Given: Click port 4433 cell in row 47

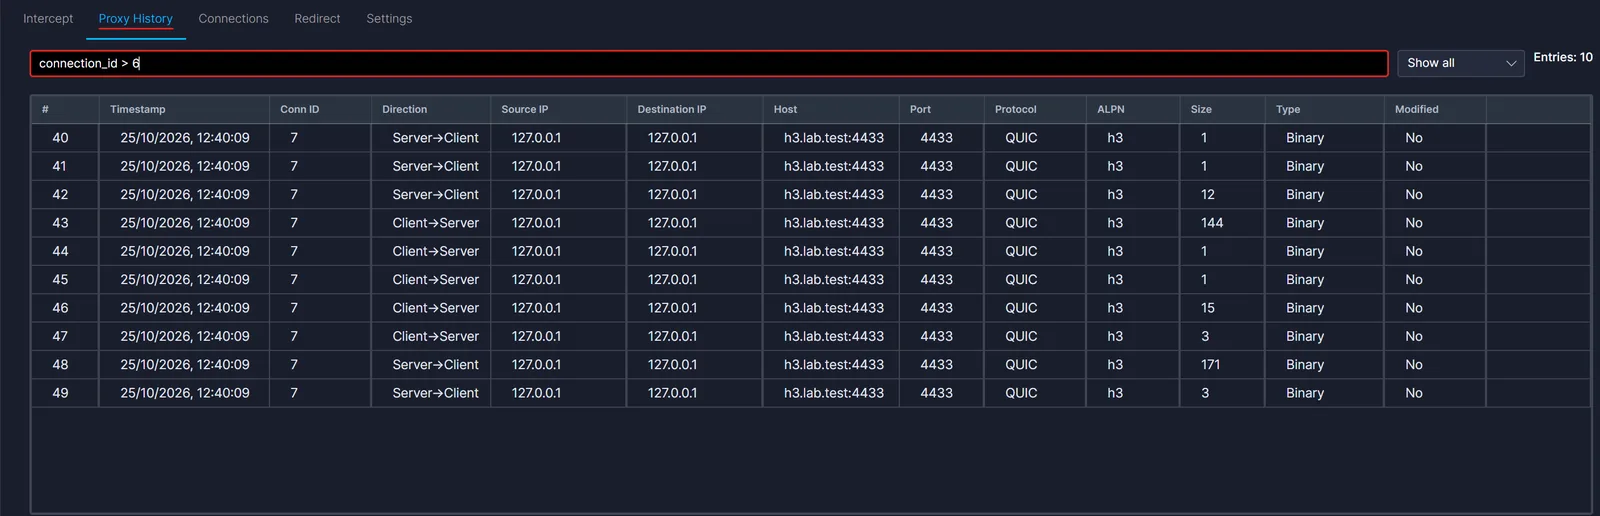Looking at the screenshot, I should coord(936,336).
